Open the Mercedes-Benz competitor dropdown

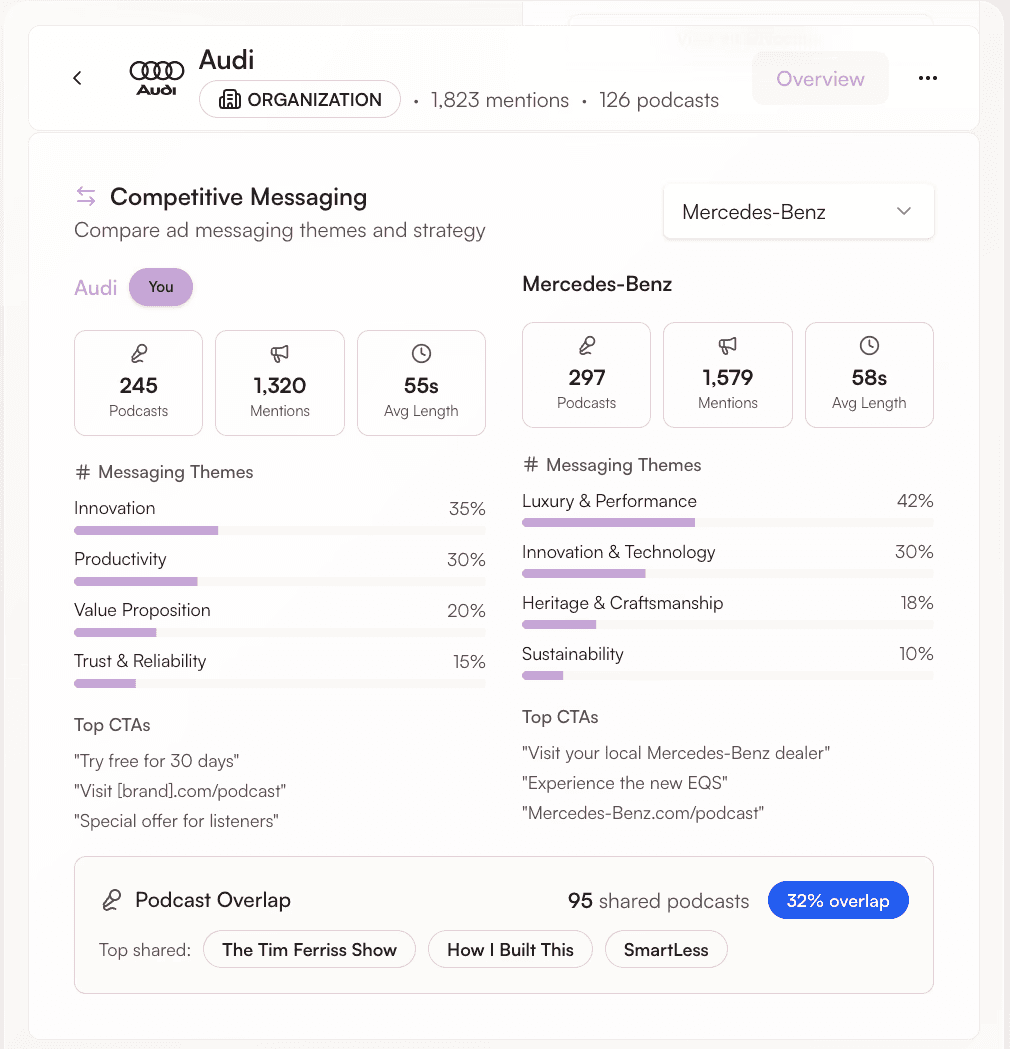coord(799,211)
